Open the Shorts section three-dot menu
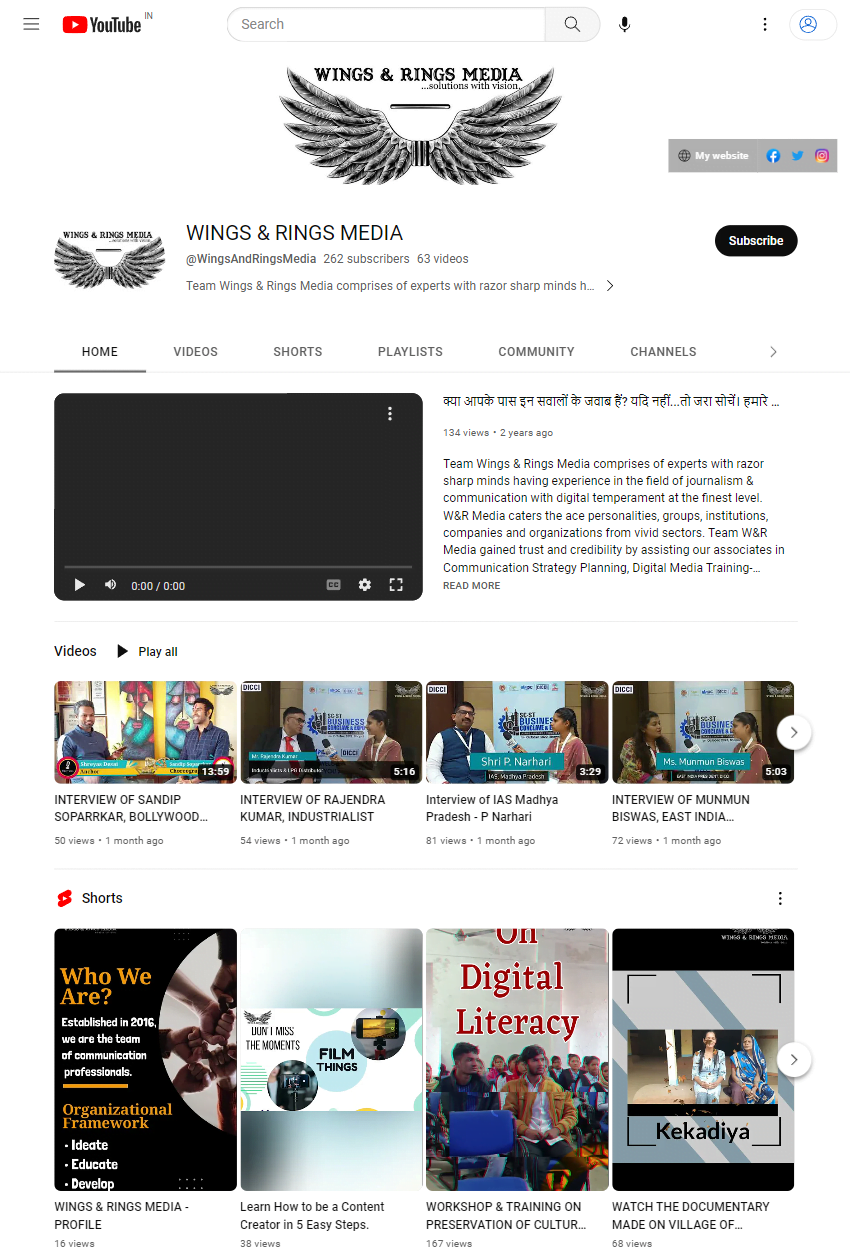Image resolution: width=850 pixels, height=1252 pixels. (x=781, y=899)
